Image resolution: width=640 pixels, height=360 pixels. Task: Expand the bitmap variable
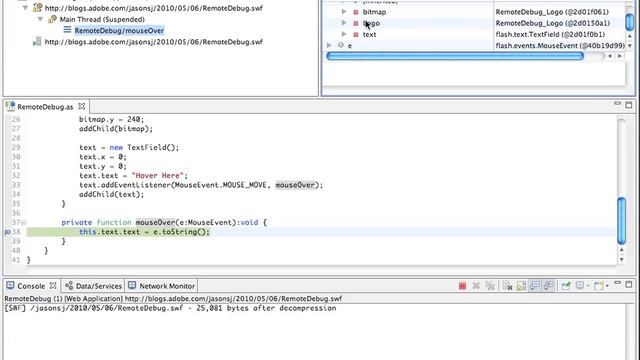(x=344, y=11)
